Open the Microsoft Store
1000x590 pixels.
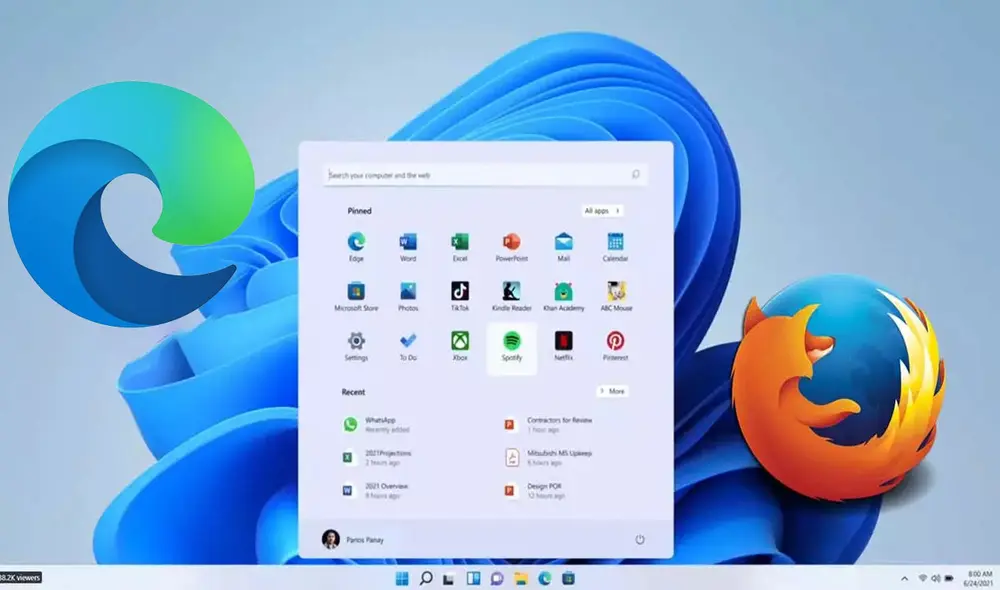pos(354,297)
